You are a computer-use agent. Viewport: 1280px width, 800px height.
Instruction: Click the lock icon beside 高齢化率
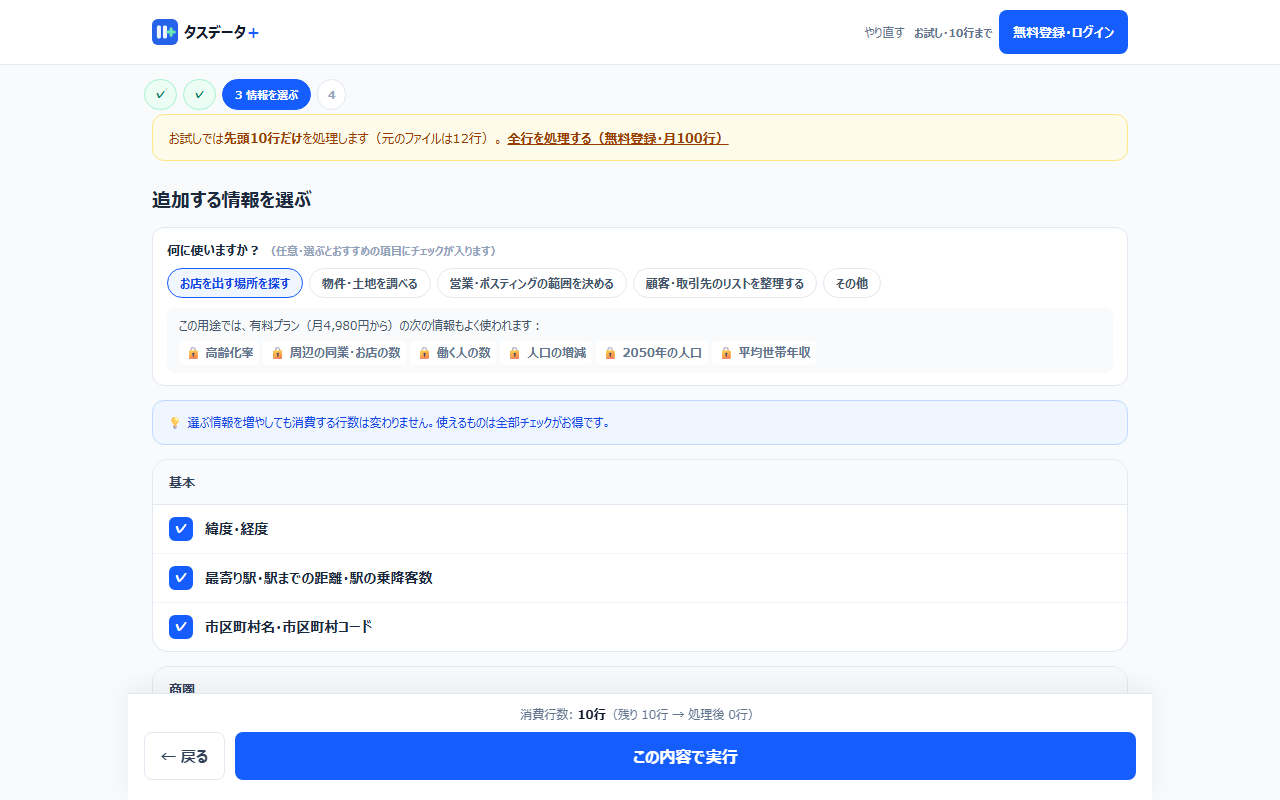194,353
